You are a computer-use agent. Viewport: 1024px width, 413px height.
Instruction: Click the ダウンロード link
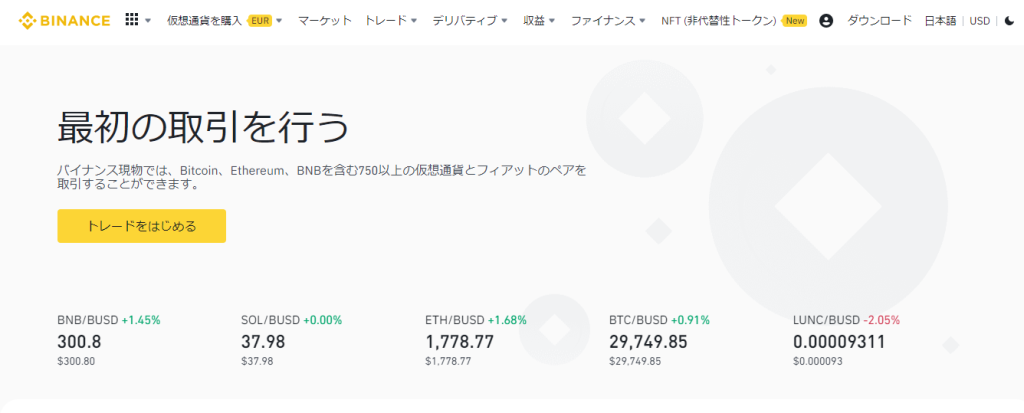pos(880,20)
